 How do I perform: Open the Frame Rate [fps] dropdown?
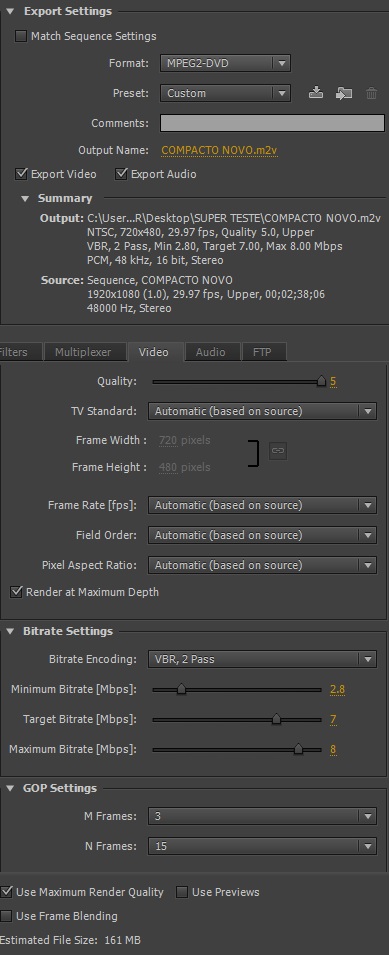(262, 505)
